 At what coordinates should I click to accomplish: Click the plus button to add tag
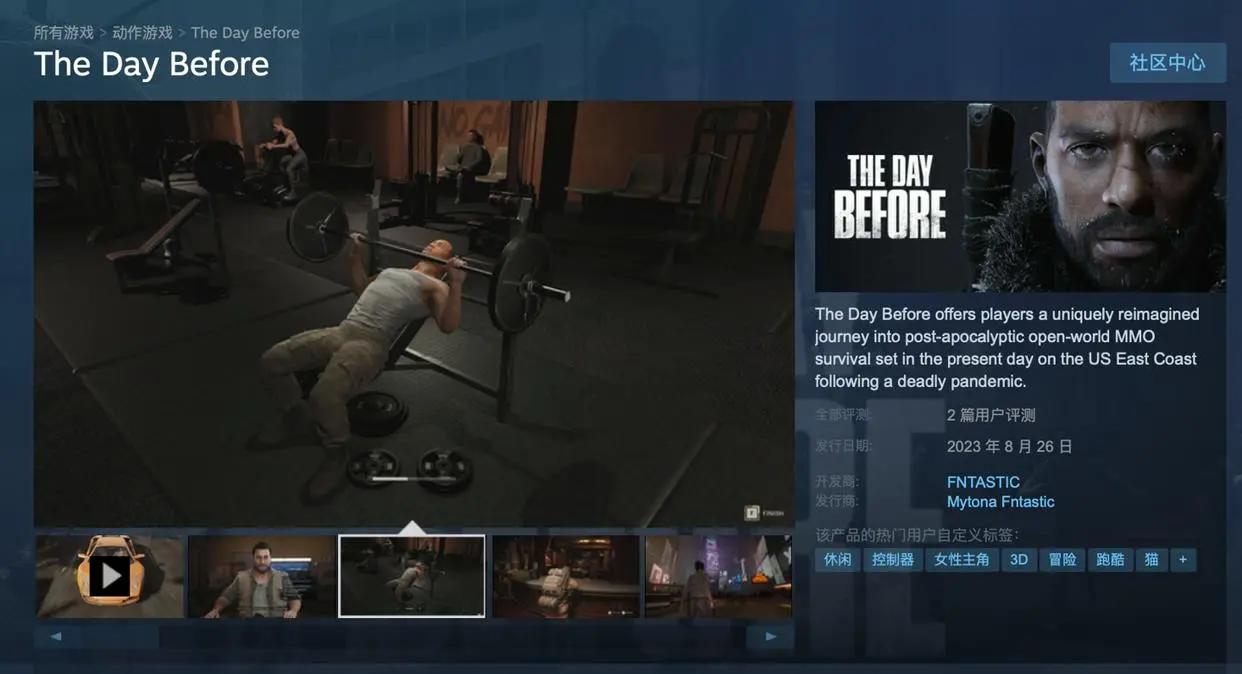tap(1183, 560)
